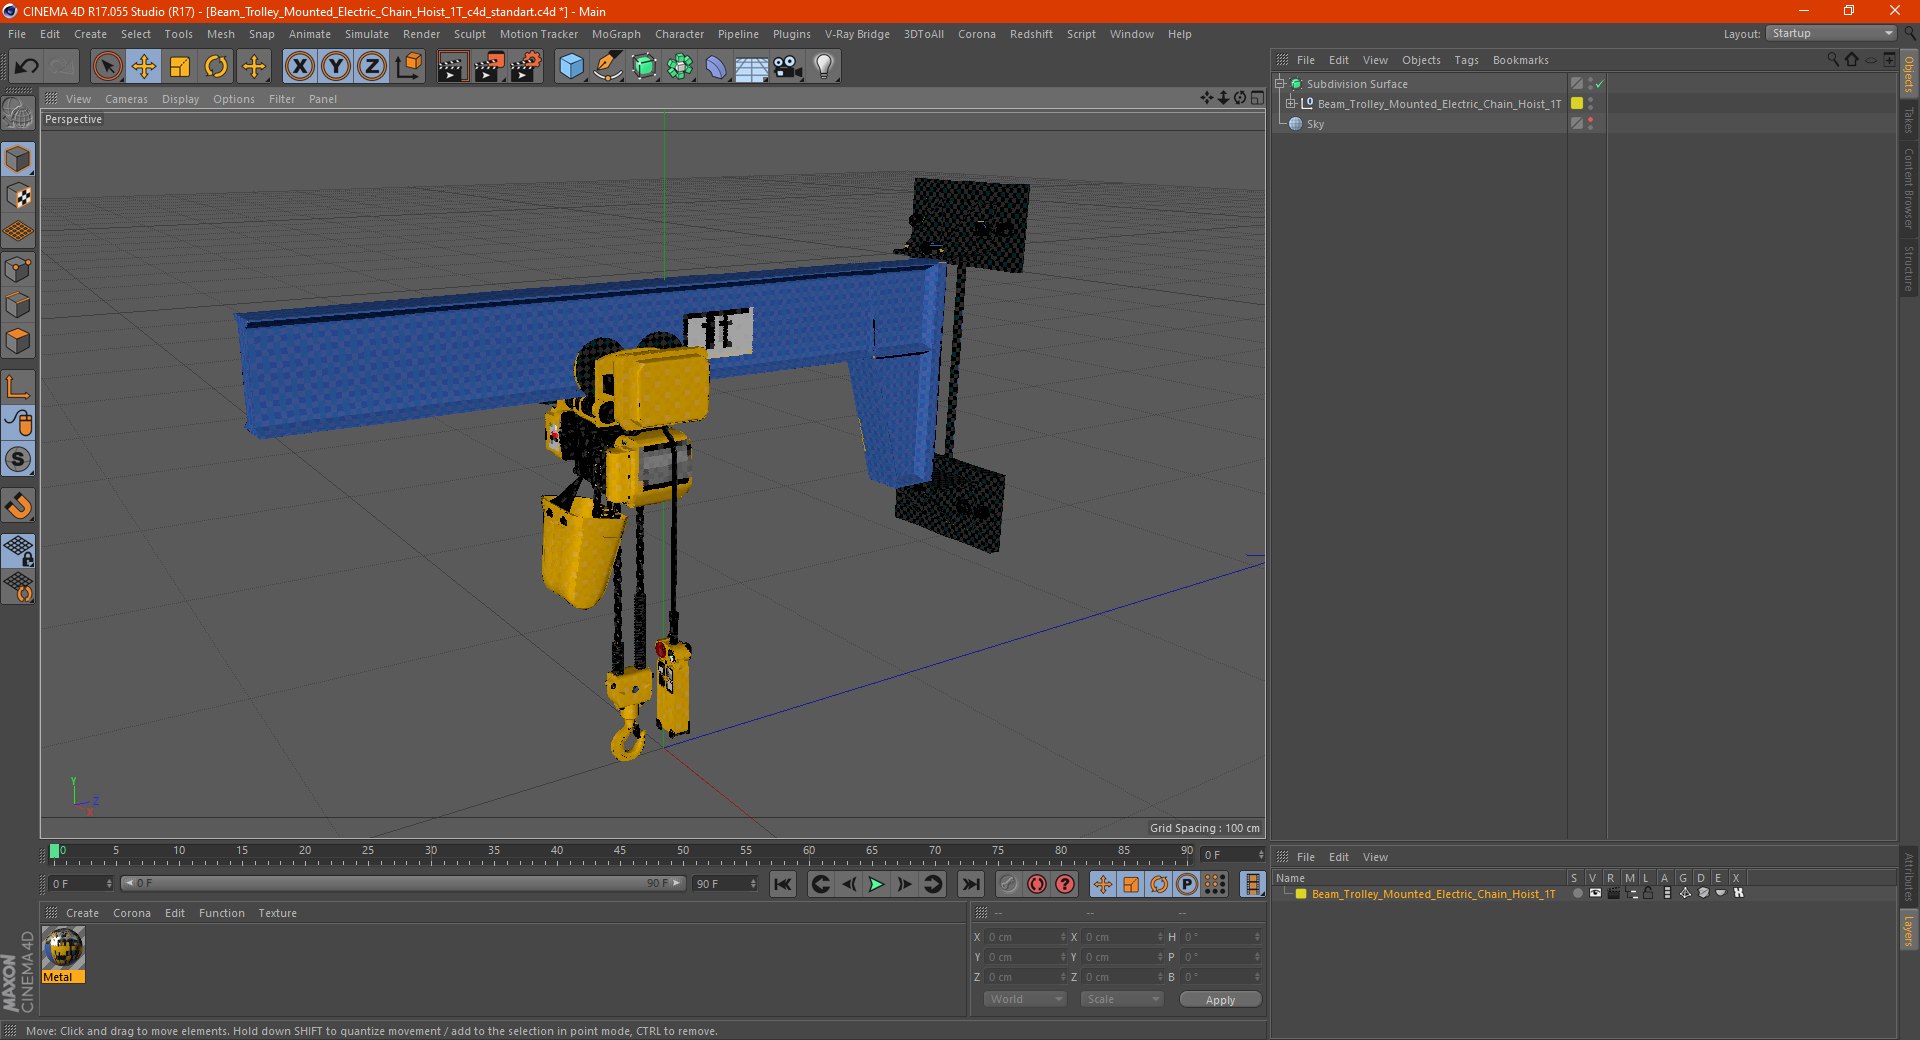The image size is (1920, 1040).
Task: Open the MoGraph menu
Action: [x=616, y=34]
